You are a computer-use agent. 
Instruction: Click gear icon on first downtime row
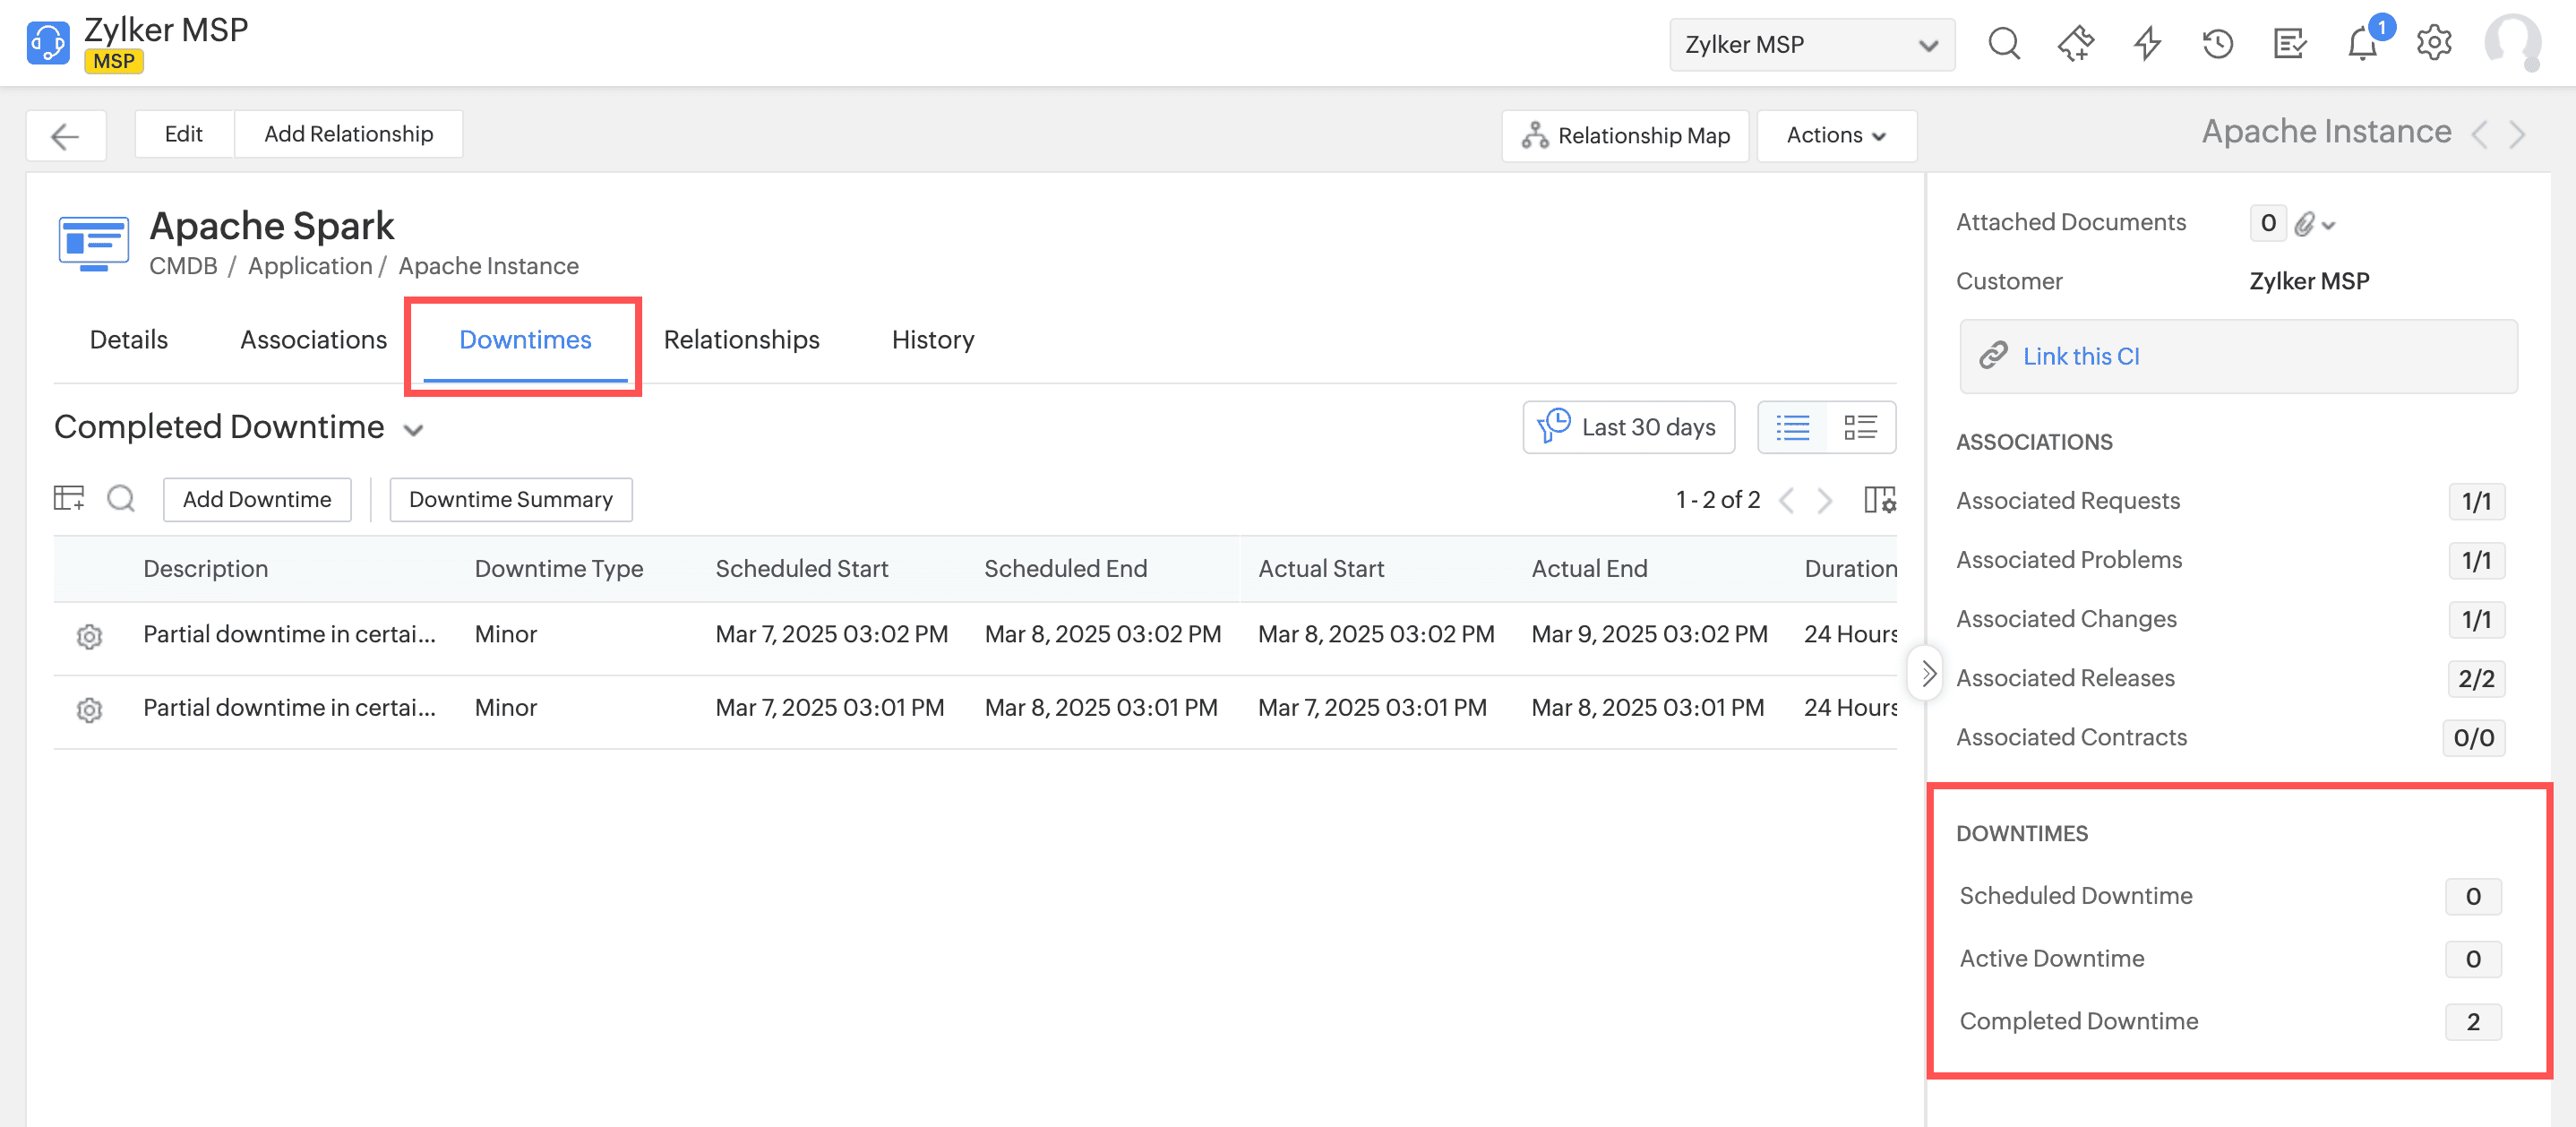click(89, 636)
